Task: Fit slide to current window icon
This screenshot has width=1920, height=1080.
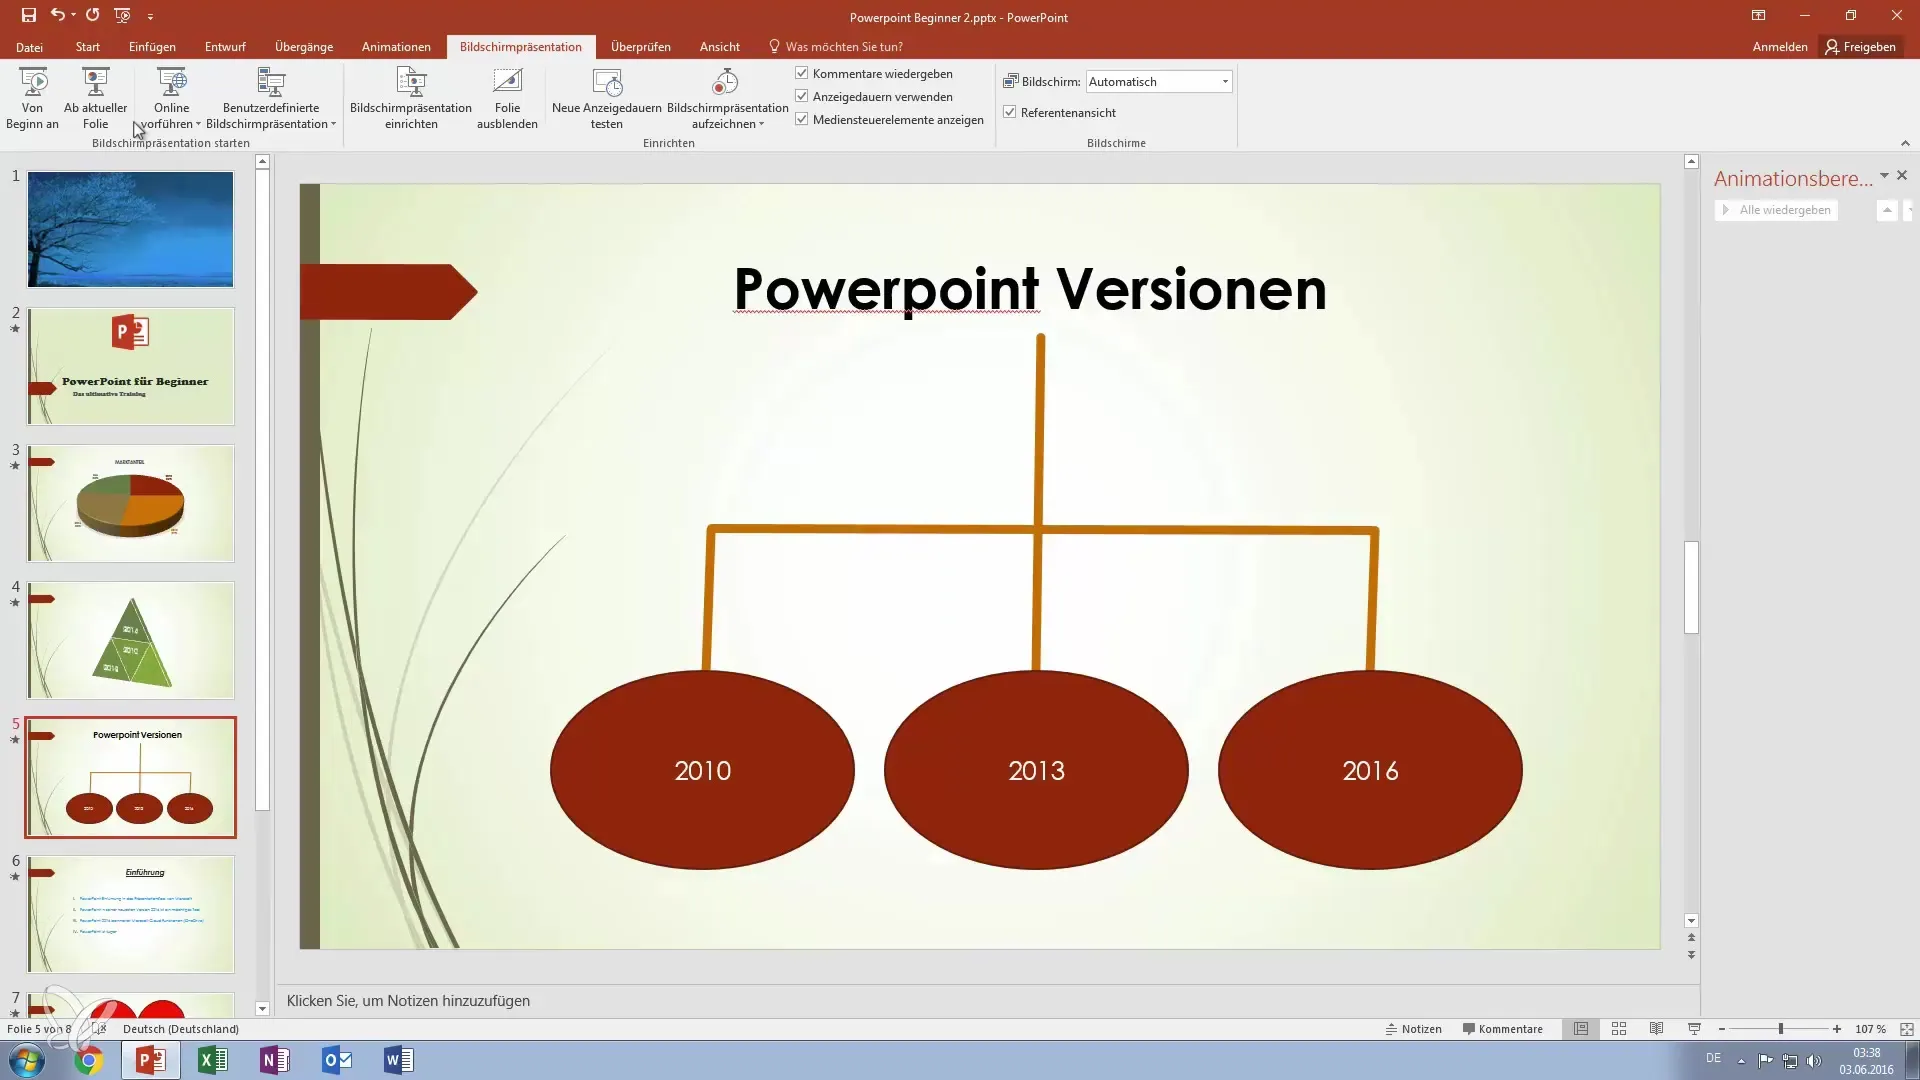Action: point(1907,1029)
